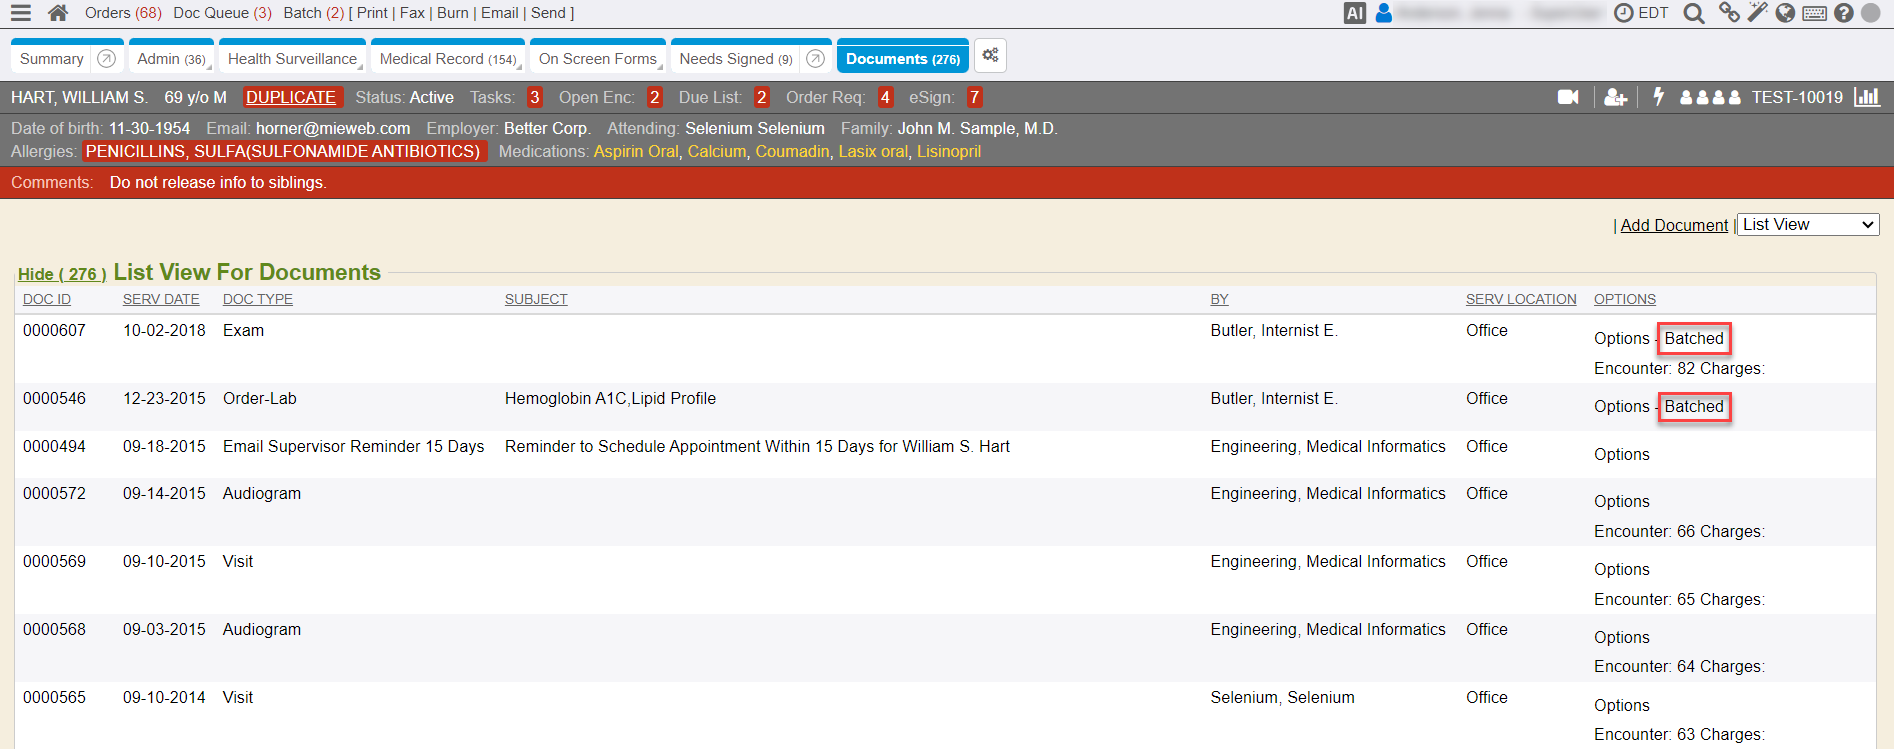Image resolution: width=1894 pixels, height=749 pixels.
Task: Sort documents by SERV DATE column
Action: coord(161,299)
